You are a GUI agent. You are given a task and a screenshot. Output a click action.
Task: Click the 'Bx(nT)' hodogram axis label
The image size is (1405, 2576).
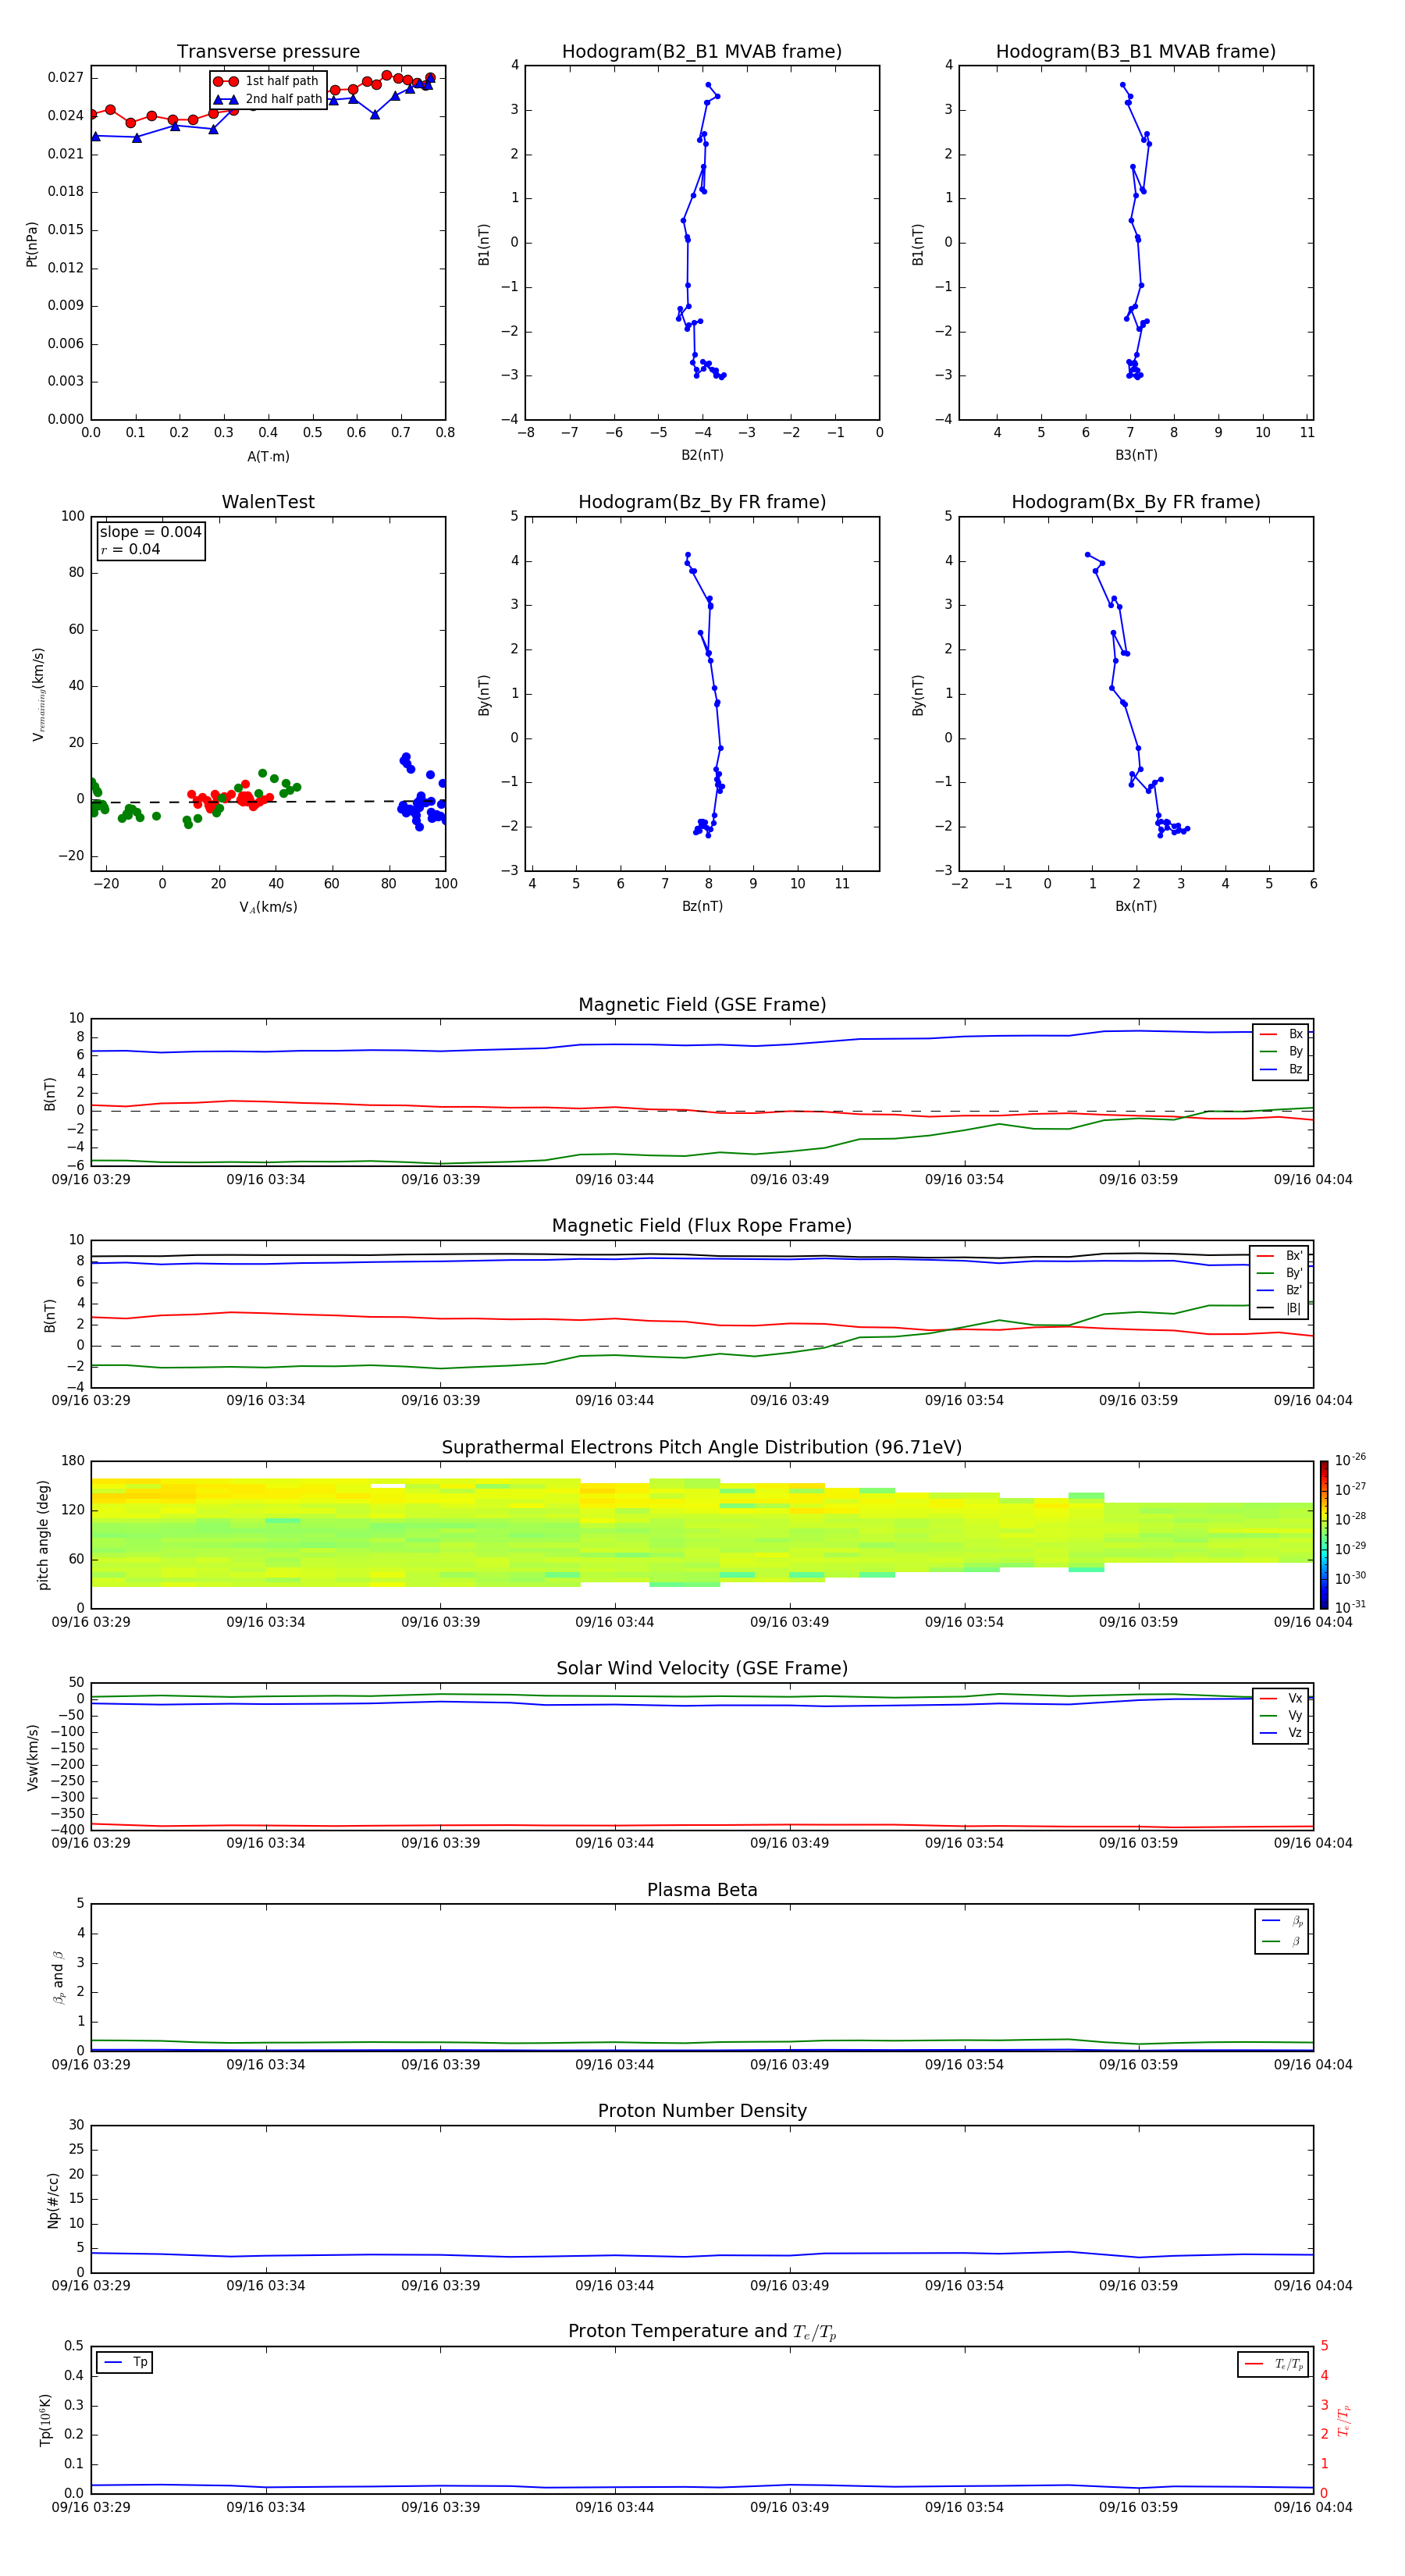click(x=1136, y=906)
